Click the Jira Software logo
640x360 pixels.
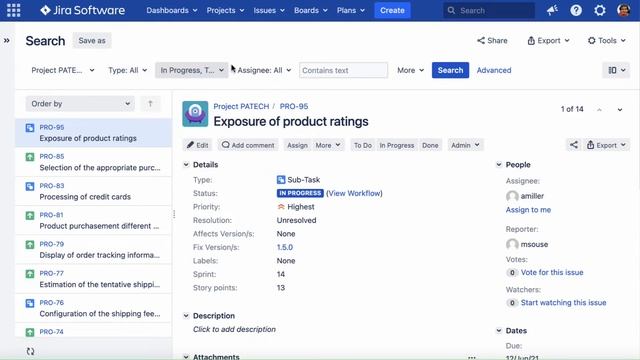coord(82,10)
